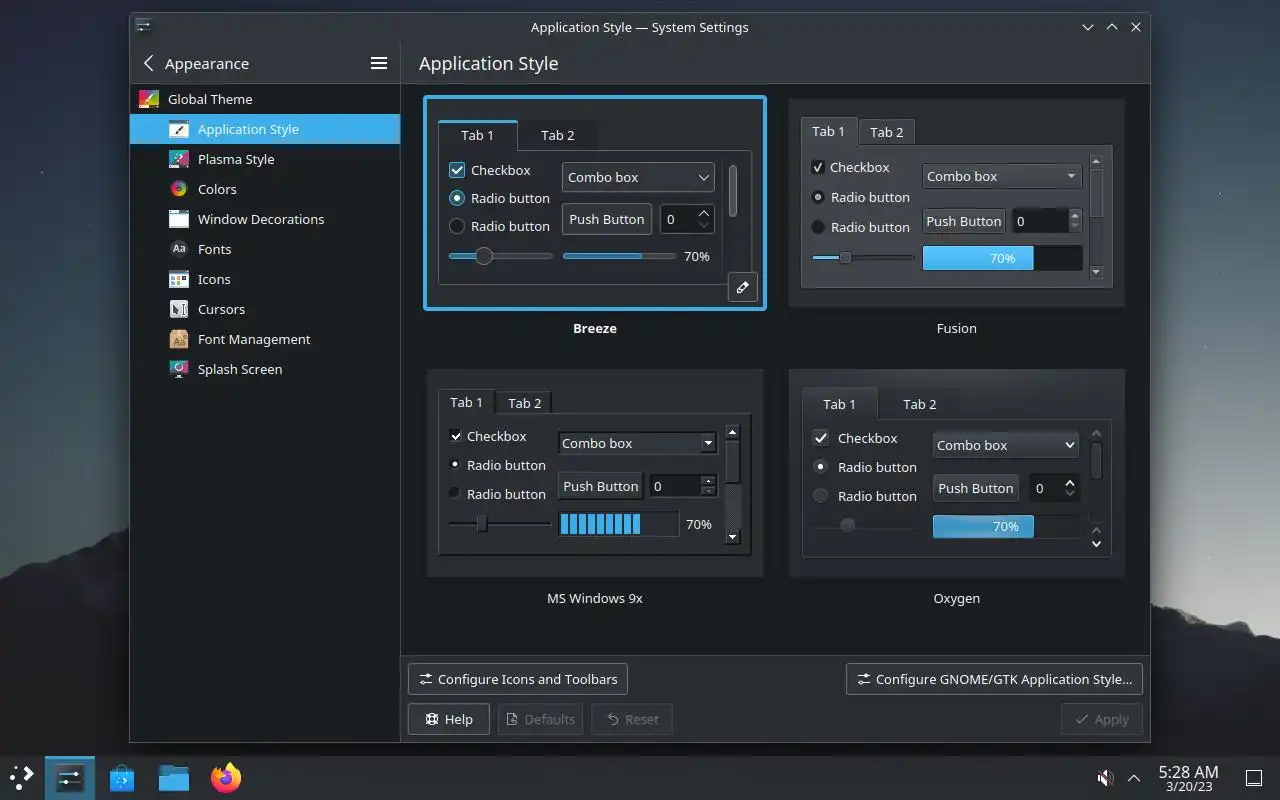The width and height of the screenshot is (1280, 800).
Task: Select the Fusion style name label
Action: [x=956, y=328]
